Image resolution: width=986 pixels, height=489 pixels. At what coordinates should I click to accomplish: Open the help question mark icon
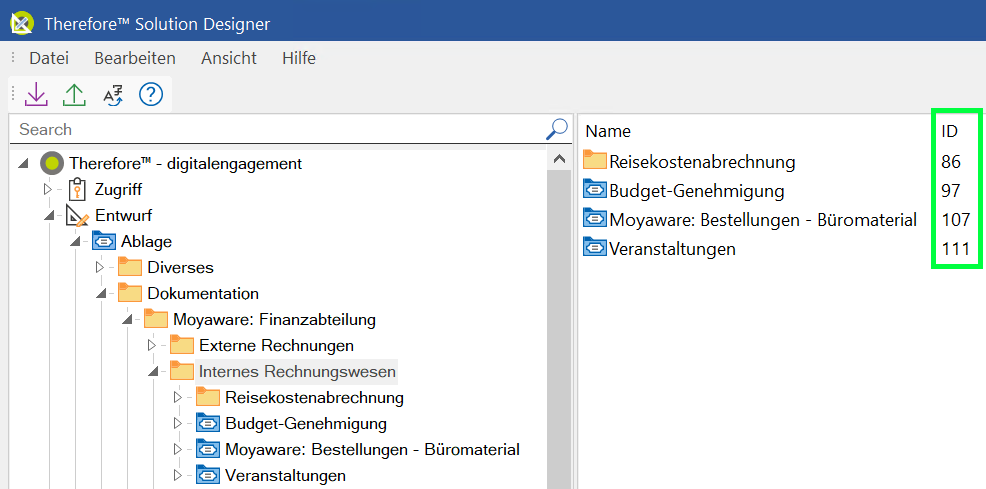[x=151, y=95]
